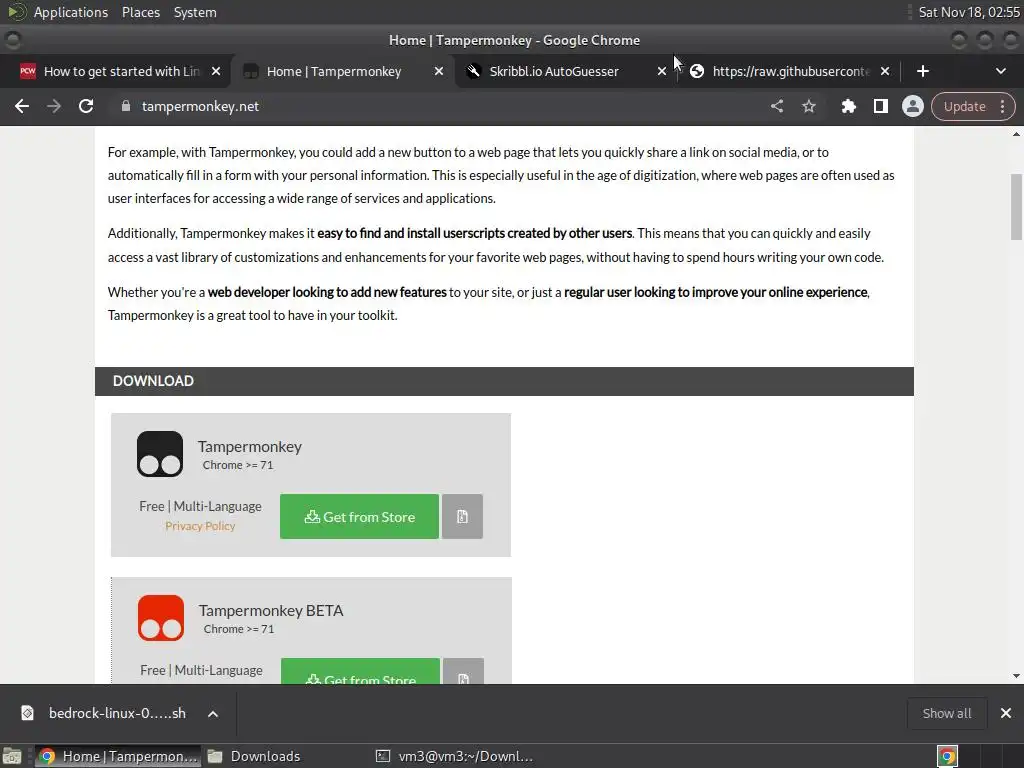Close the raw.githubusercontent tab
This screenshot has height=768, width=1024.
884,71
